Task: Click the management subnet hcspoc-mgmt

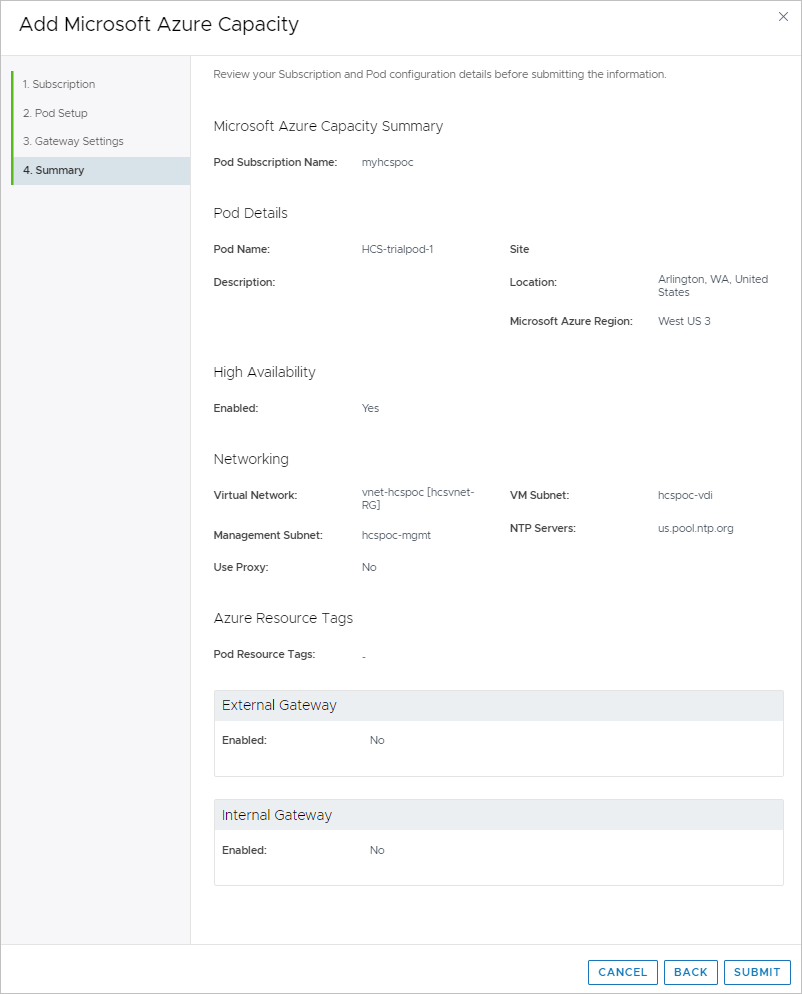Action: pyautogui.click(x=396, y=535)
